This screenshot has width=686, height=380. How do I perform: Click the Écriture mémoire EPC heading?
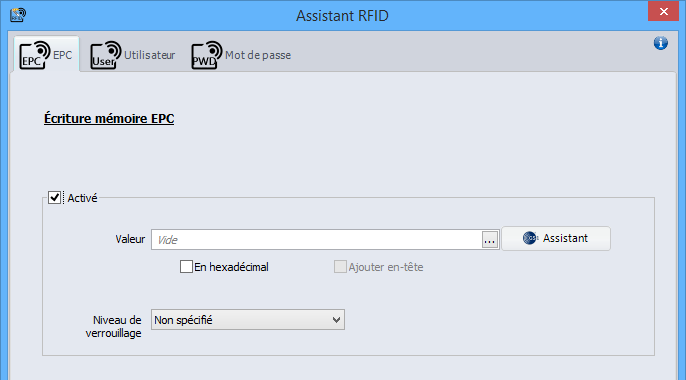109,119
